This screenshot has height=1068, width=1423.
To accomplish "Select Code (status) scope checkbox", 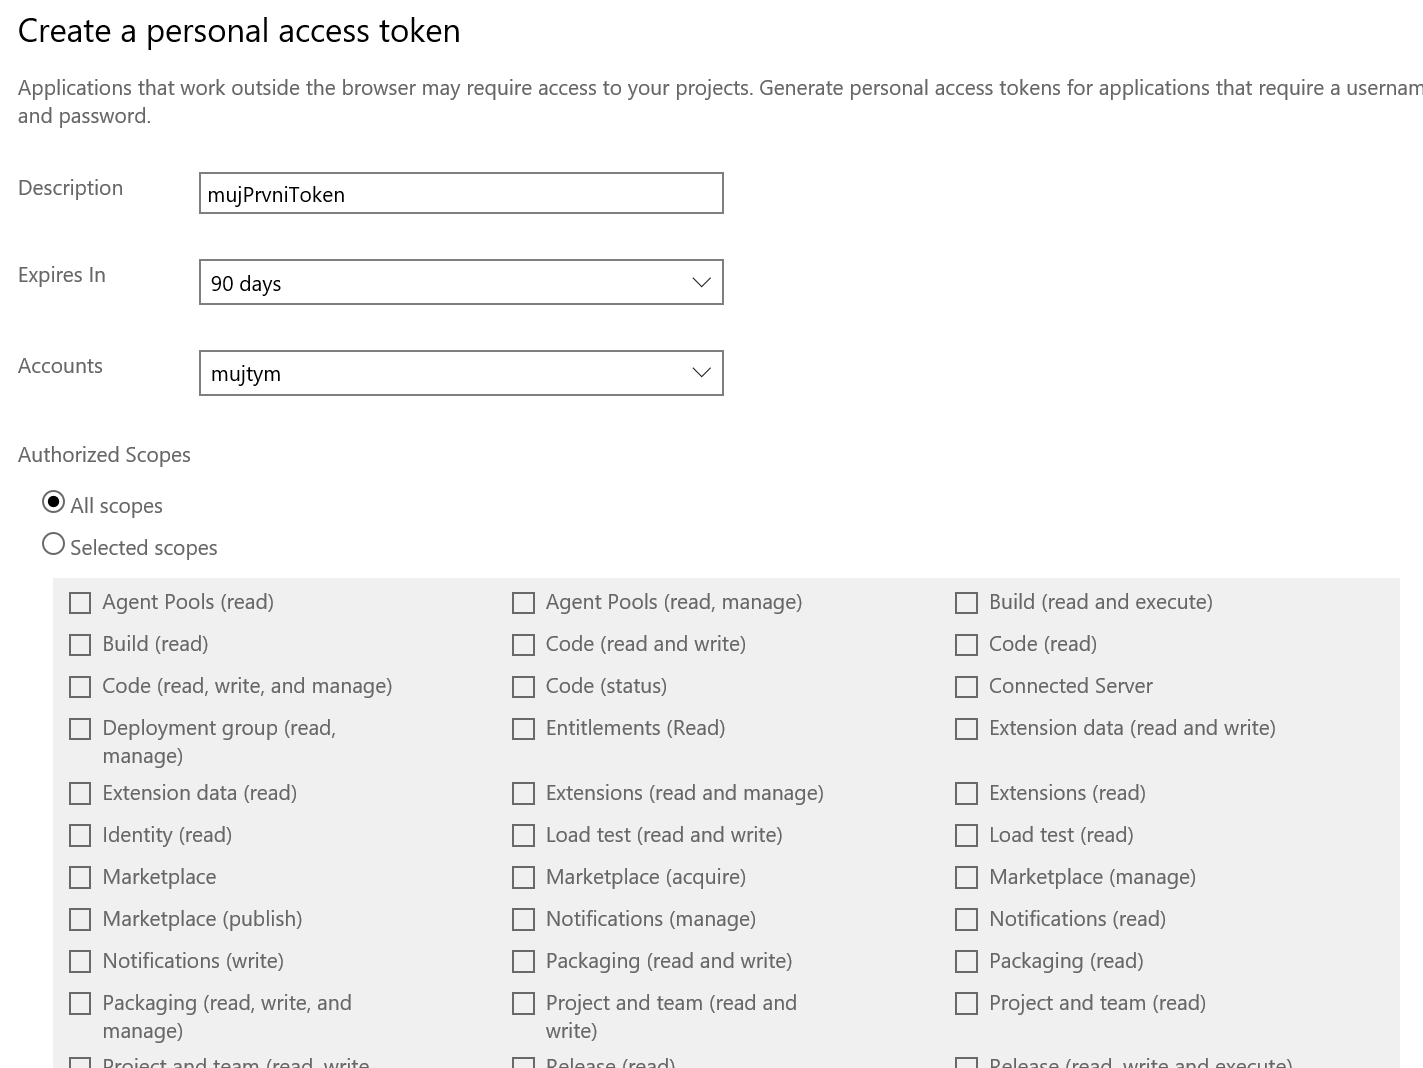I will pyautogui.click(x=523, y=687).
